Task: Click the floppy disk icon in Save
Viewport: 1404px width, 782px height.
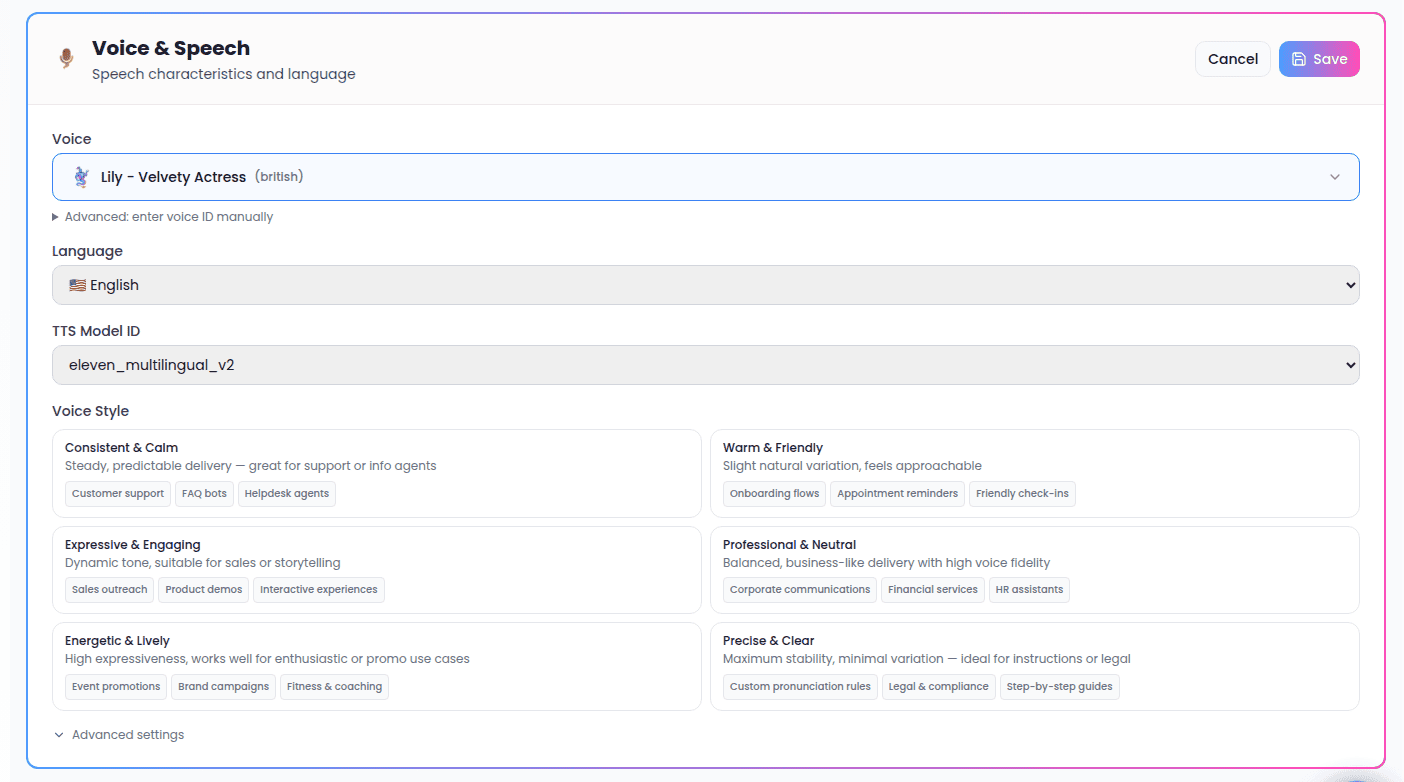Action: [x=1299, y=59]
